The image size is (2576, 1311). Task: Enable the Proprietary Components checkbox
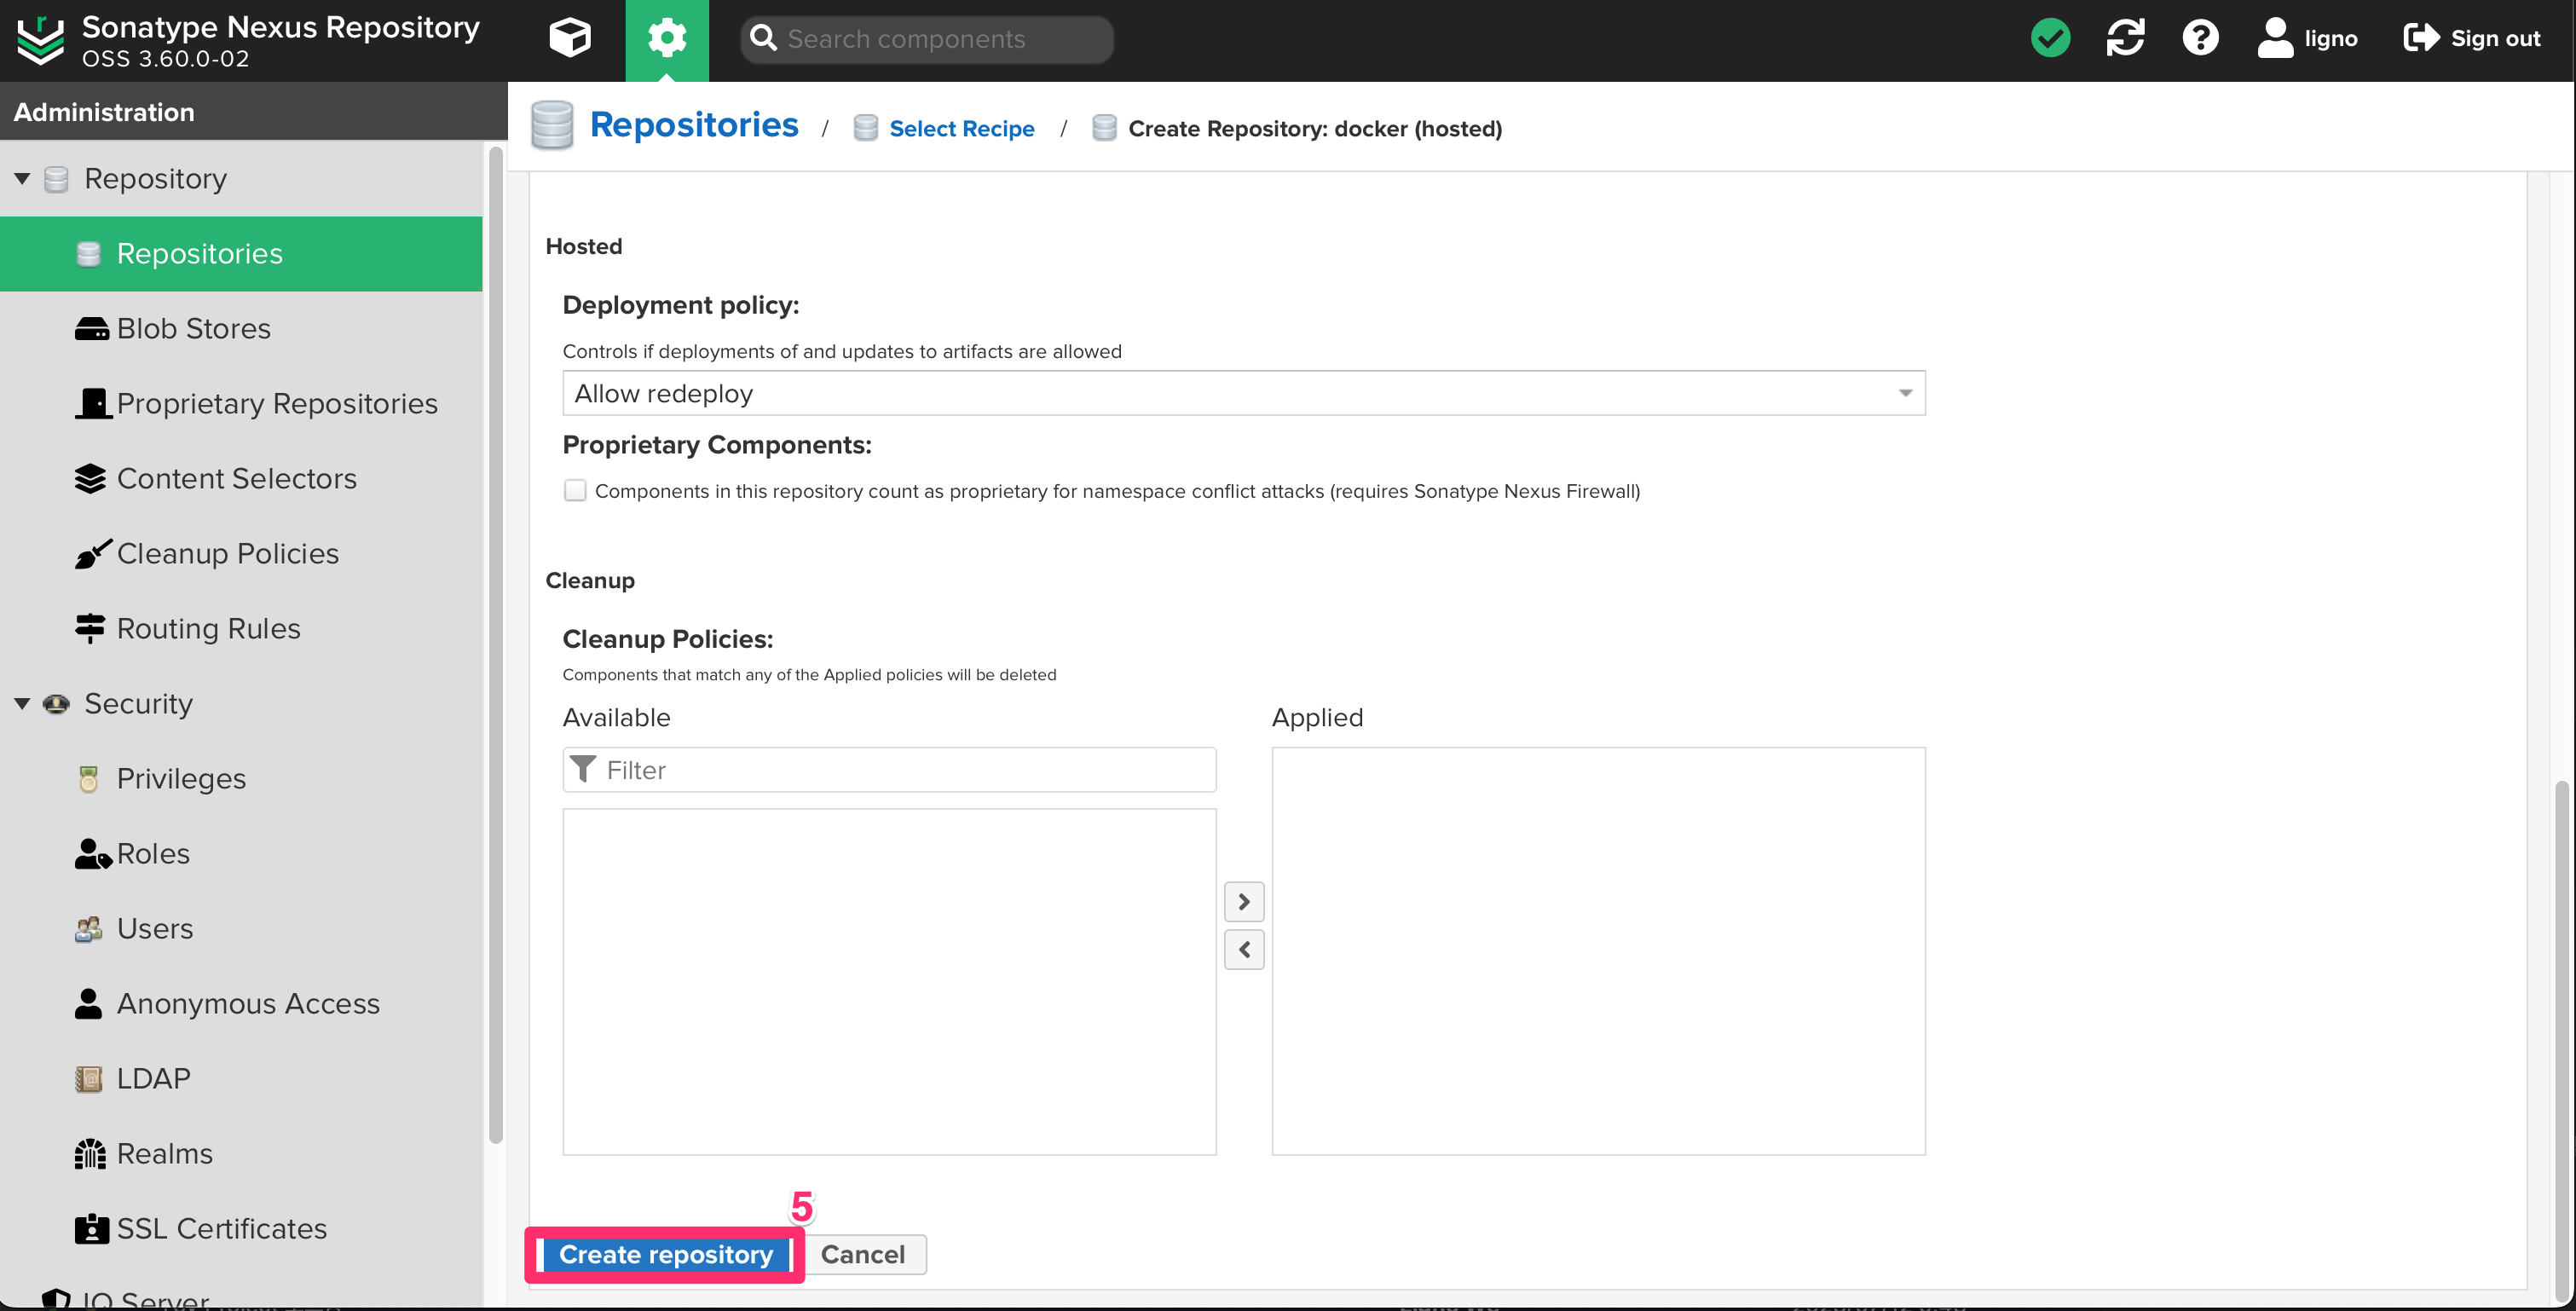pyautogui.click(x=575, y=490)
